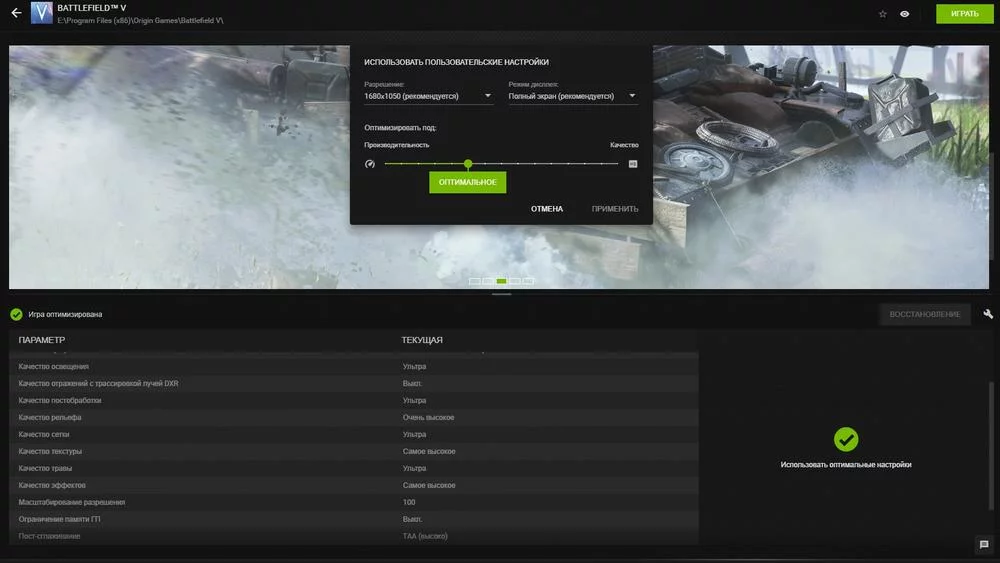
Task: Select the last screenshot thumbnail indicator
Action: pos(528,281)
